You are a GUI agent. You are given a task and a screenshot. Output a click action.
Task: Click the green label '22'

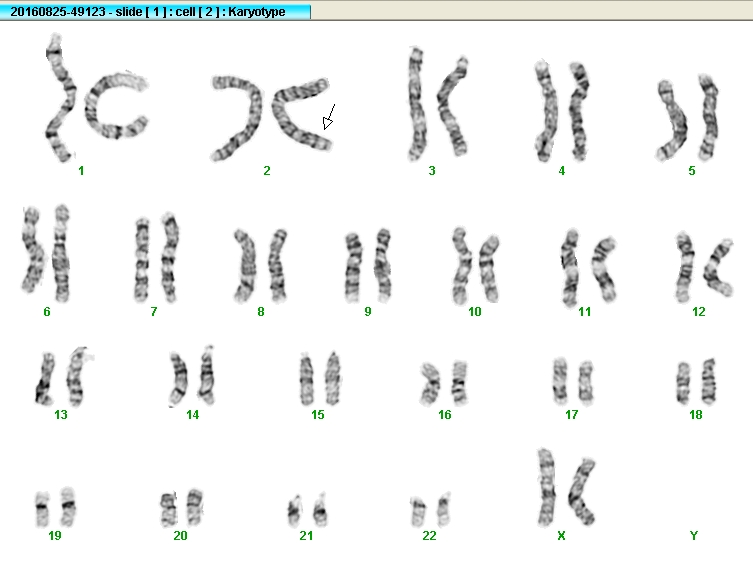[429, 535]
